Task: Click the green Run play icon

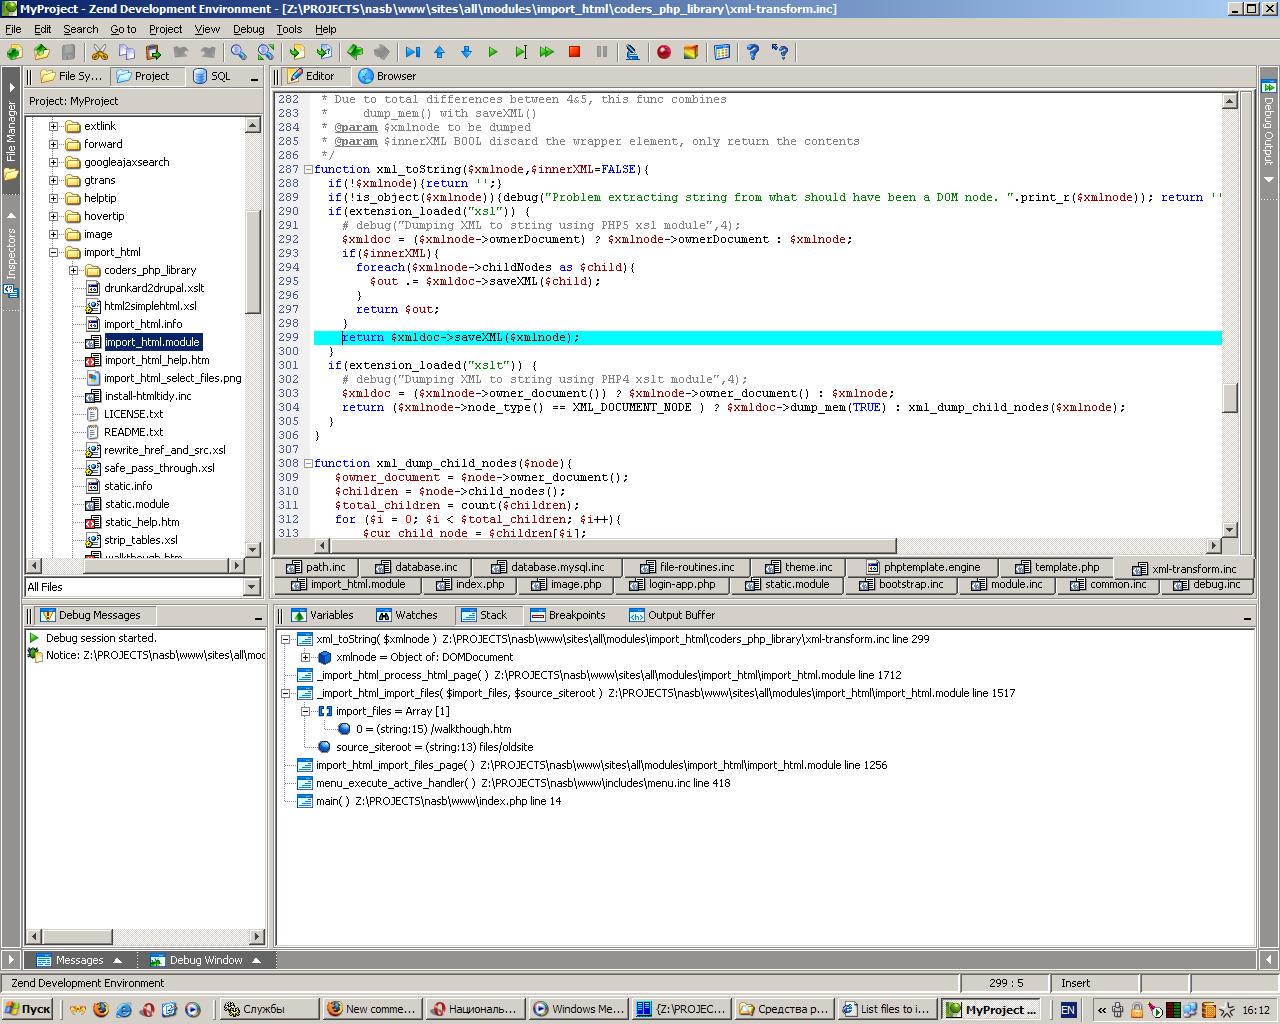Action: [493, 52]
